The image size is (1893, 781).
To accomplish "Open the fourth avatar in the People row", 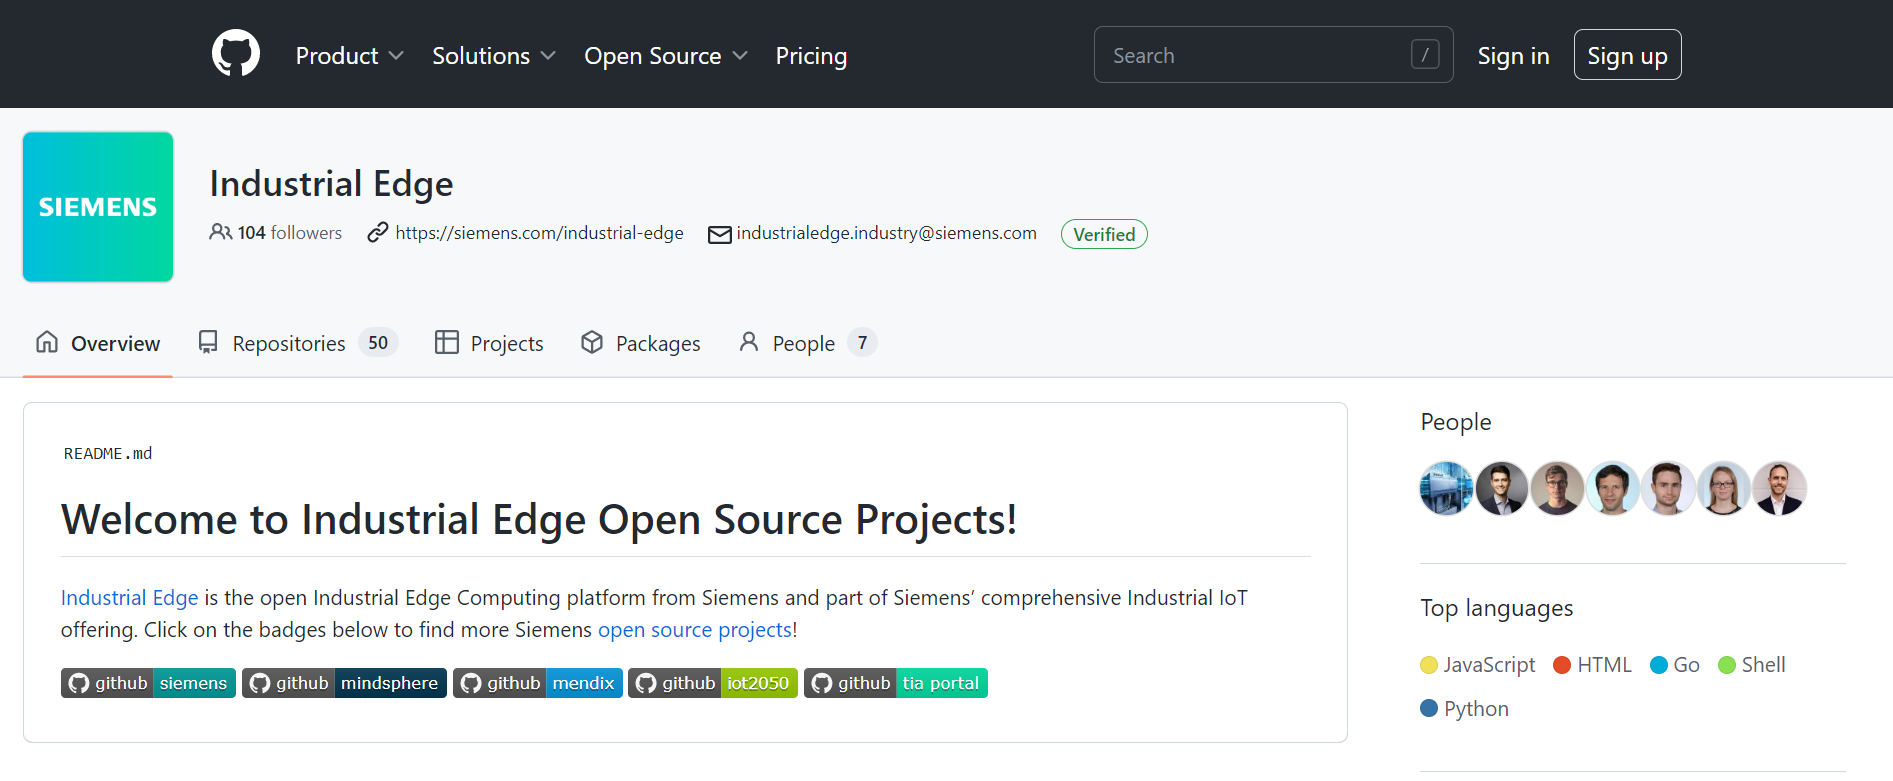I will (1613, 488).
